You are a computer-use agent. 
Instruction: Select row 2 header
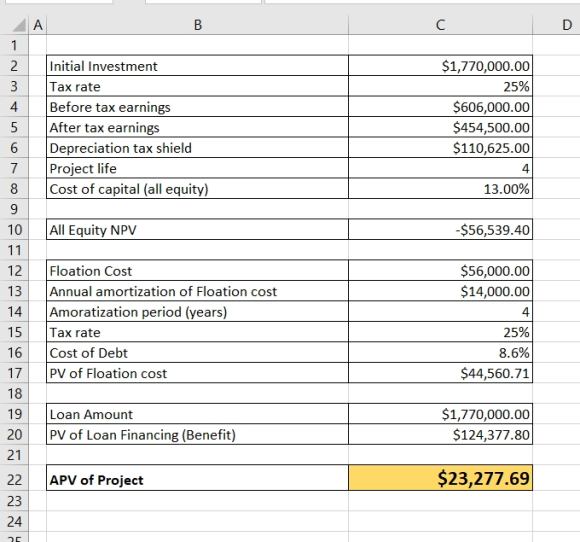(14, 66)
